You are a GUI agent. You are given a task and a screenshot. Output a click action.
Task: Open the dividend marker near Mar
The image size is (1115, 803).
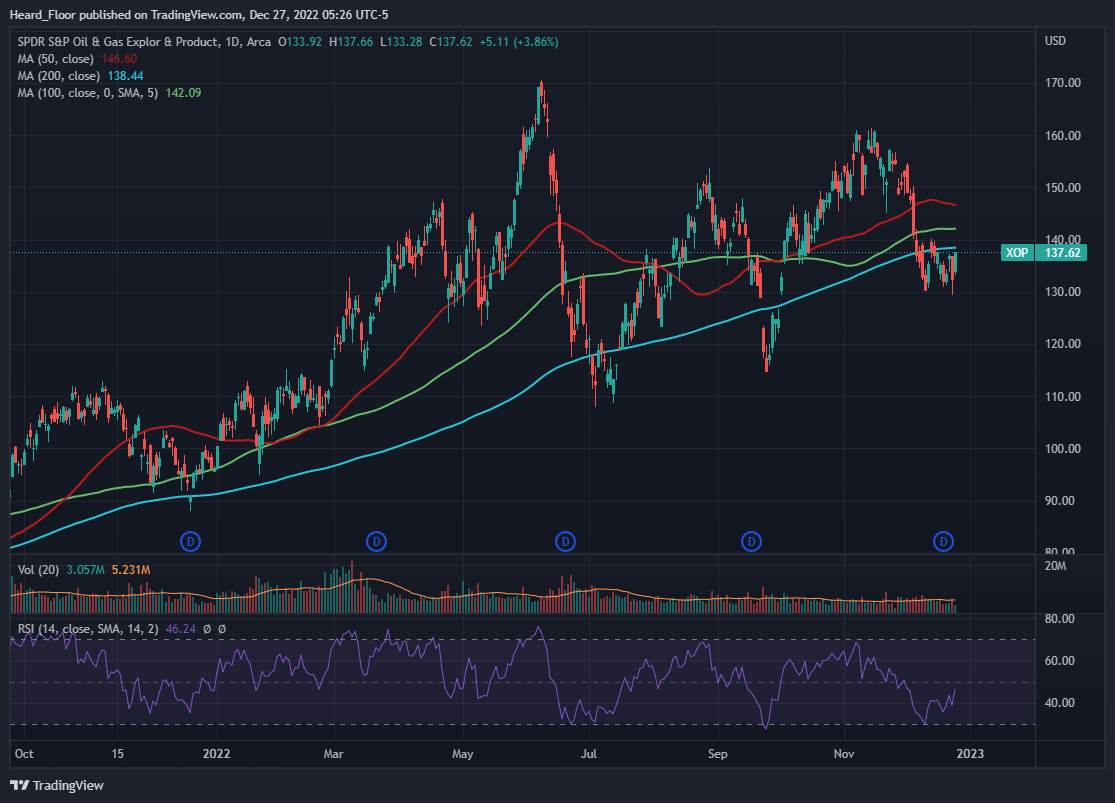pos(376,541)
